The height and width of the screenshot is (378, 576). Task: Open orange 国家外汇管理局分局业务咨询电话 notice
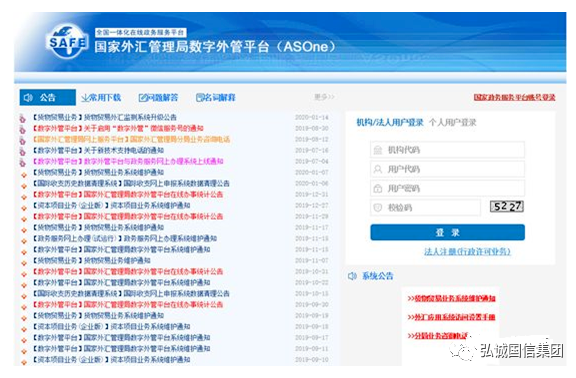pos(131,139)
